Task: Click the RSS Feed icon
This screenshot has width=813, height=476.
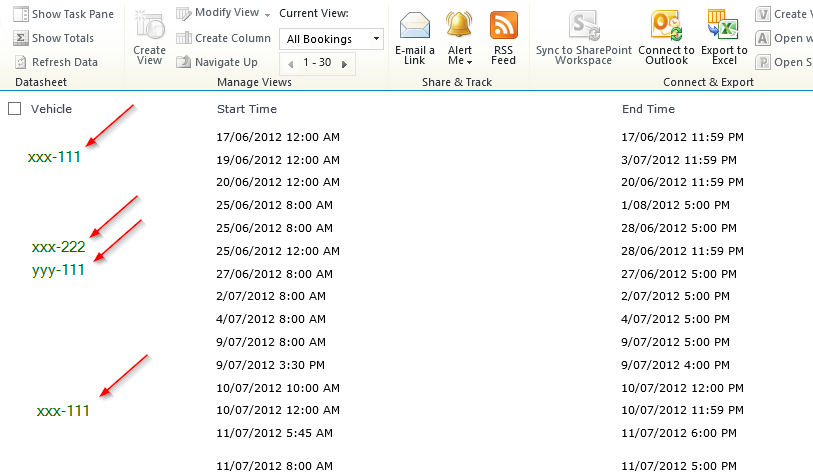Action: click(503, 25)
